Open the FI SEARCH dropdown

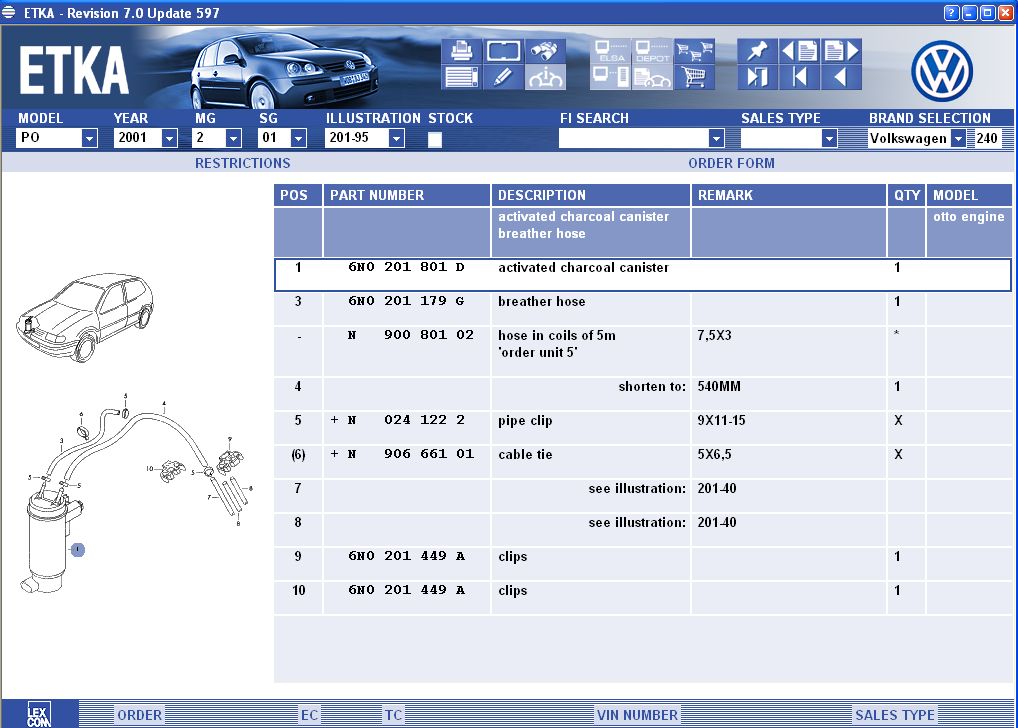715,139
